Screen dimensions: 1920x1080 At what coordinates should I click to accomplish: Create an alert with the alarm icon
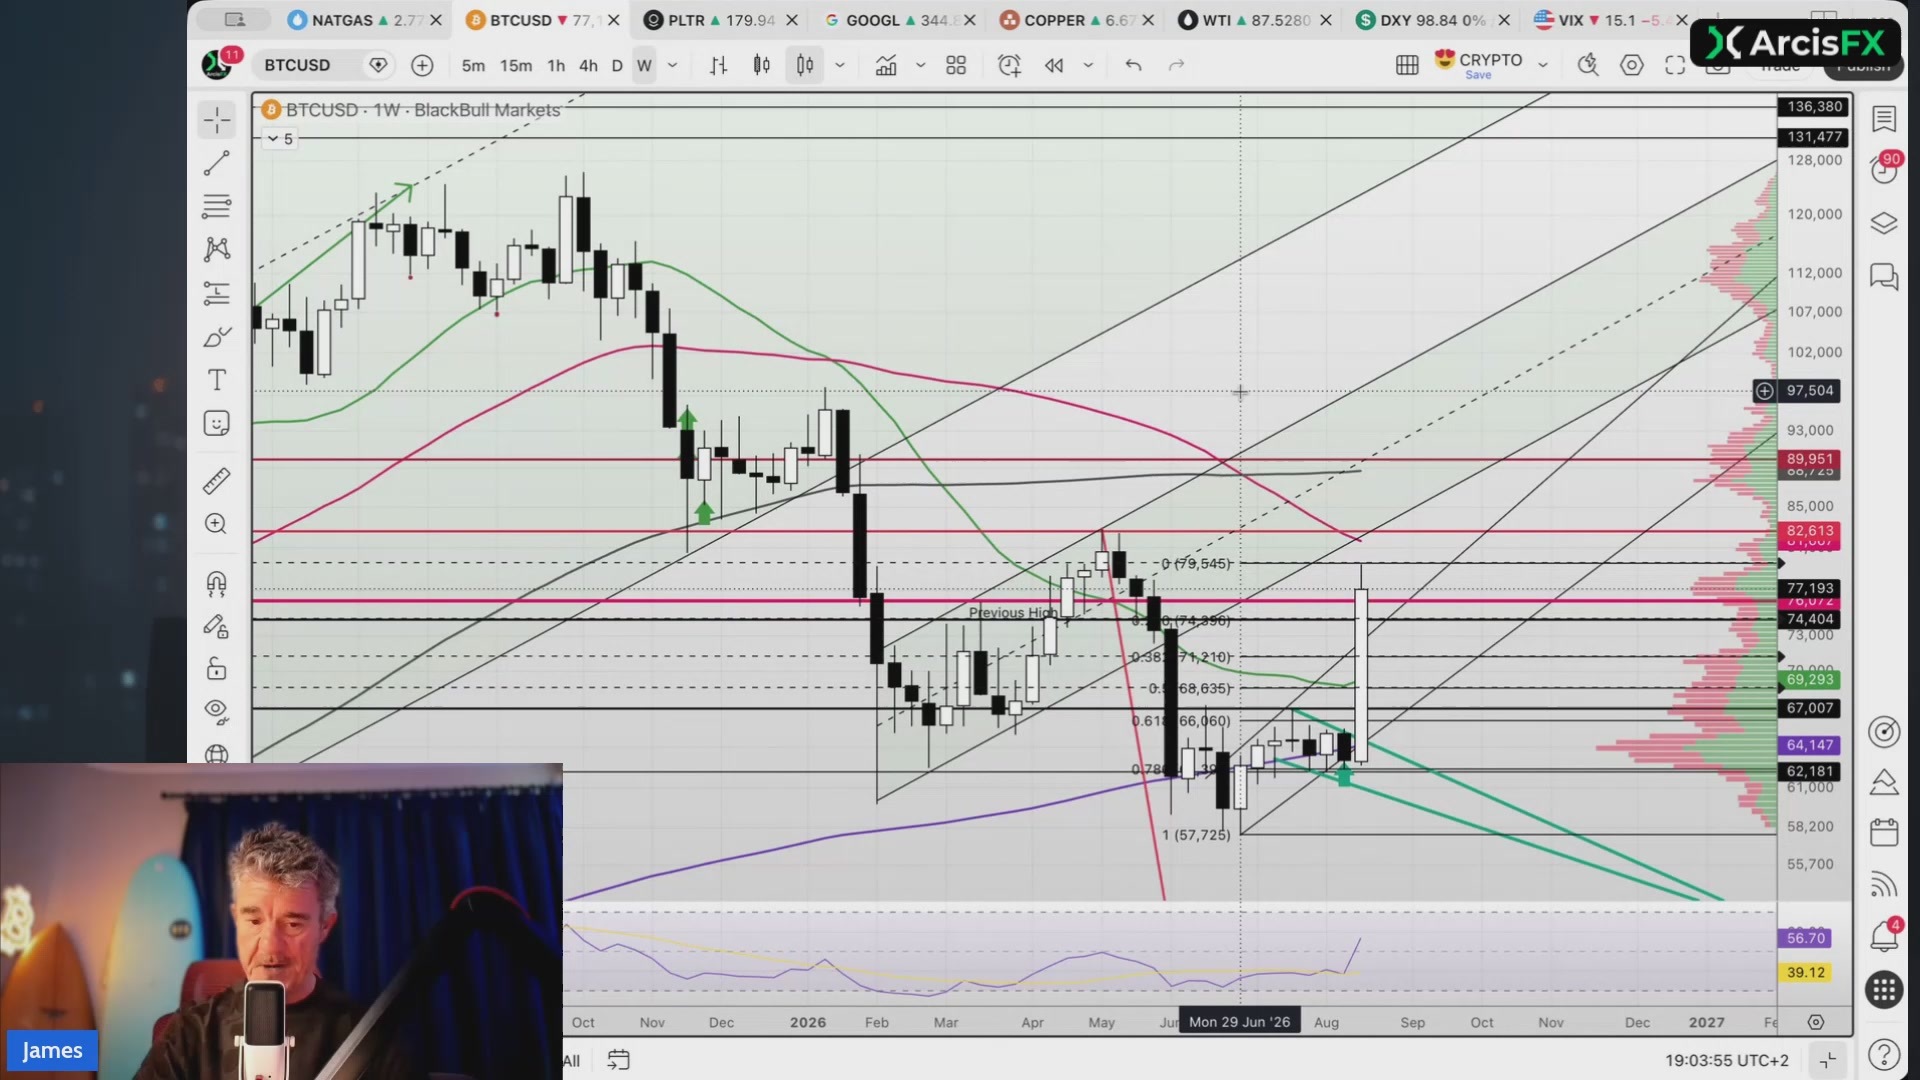[1009, 66]
